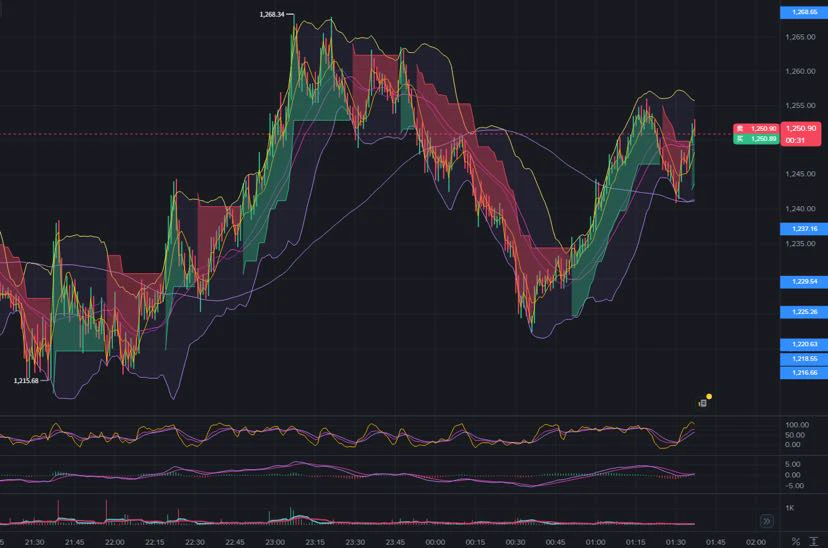Click the 1,260.00 price axis label
Image resolution: width=828 pixels, height=548 pixels.
pyautogui.click(x=800, y=71)
